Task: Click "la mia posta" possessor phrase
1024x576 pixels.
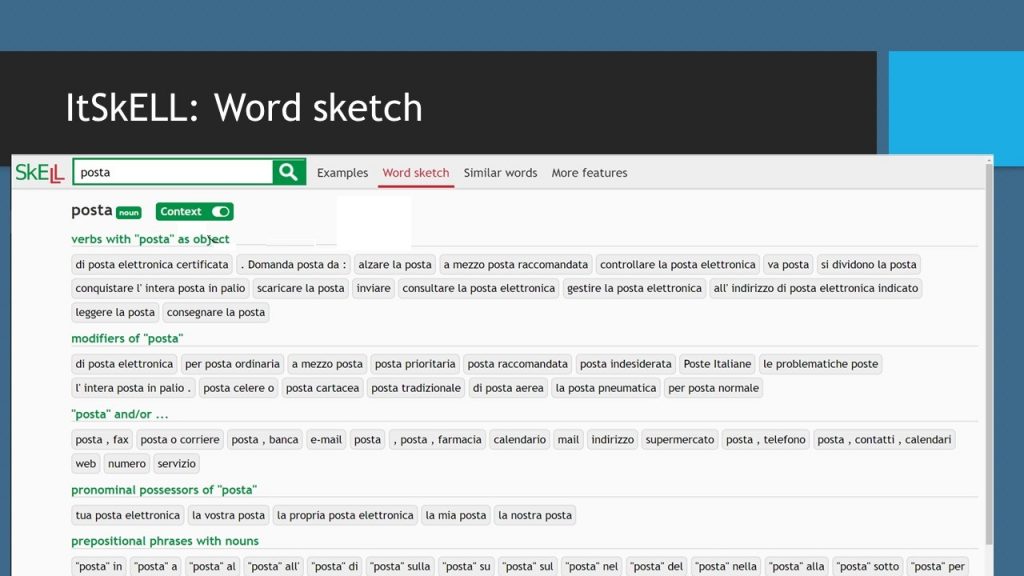Action: coord(456,515)
